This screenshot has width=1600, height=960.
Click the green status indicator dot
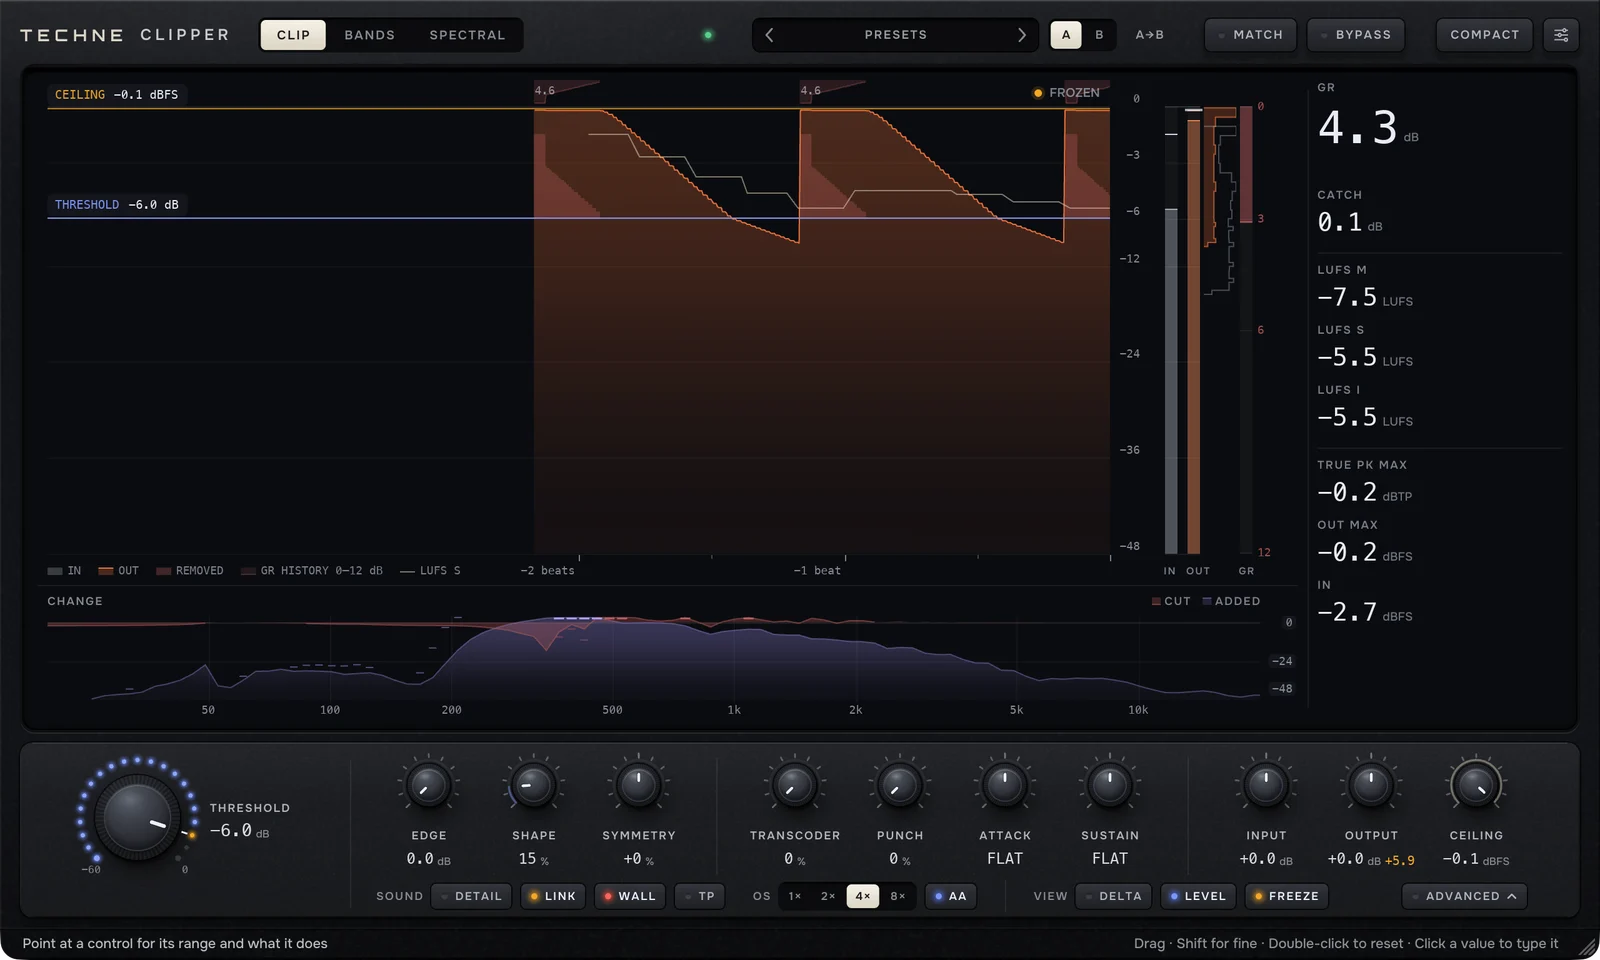[x=708, y=35]
